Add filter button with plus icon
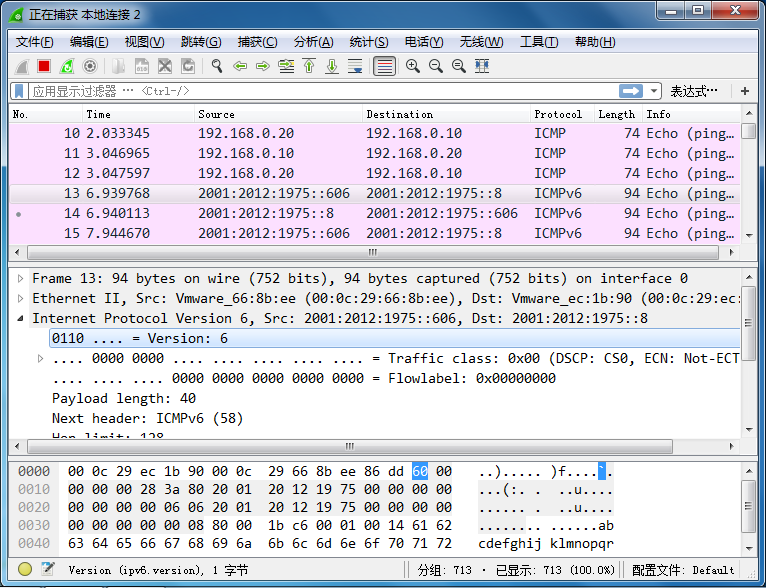This screenshot has width=766, height=588. point(745,91)
